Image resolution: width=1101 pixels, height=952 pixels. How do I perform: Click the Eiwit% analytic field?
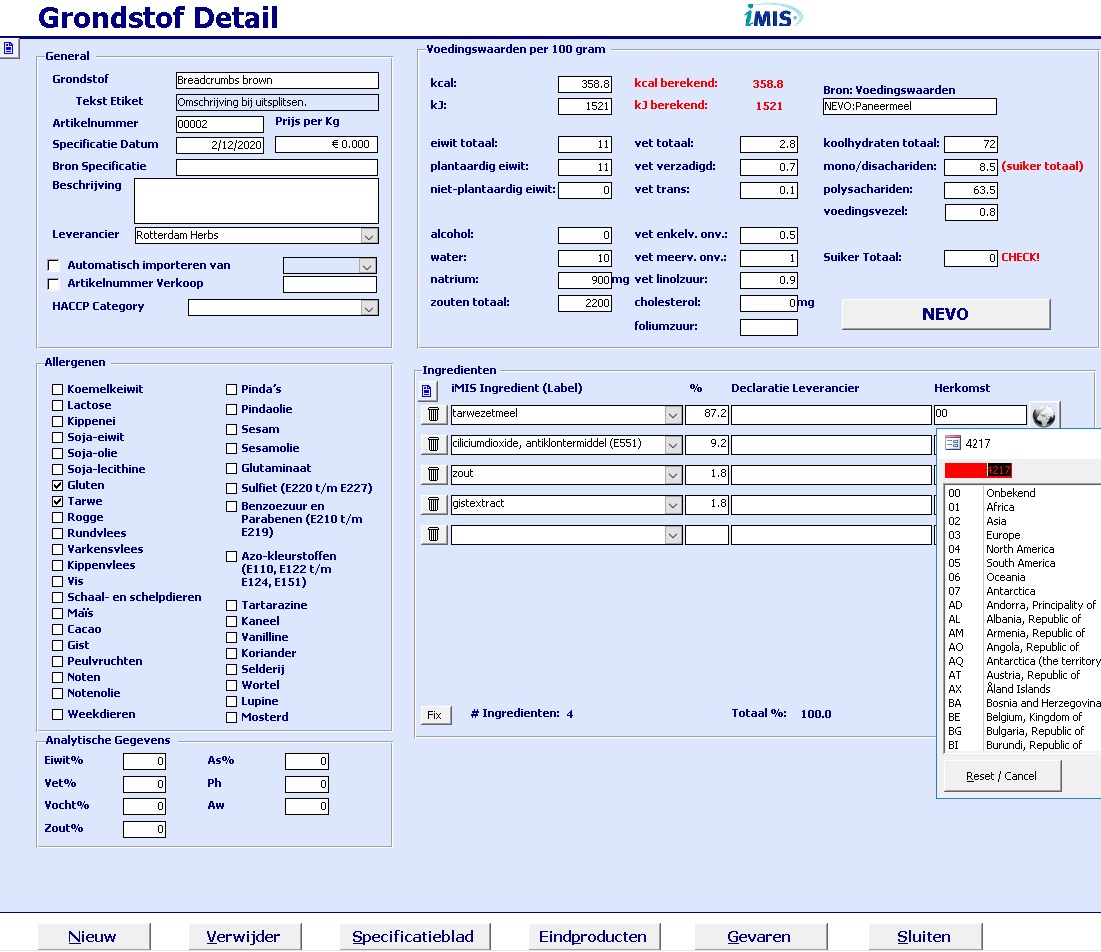coord(145,762)
